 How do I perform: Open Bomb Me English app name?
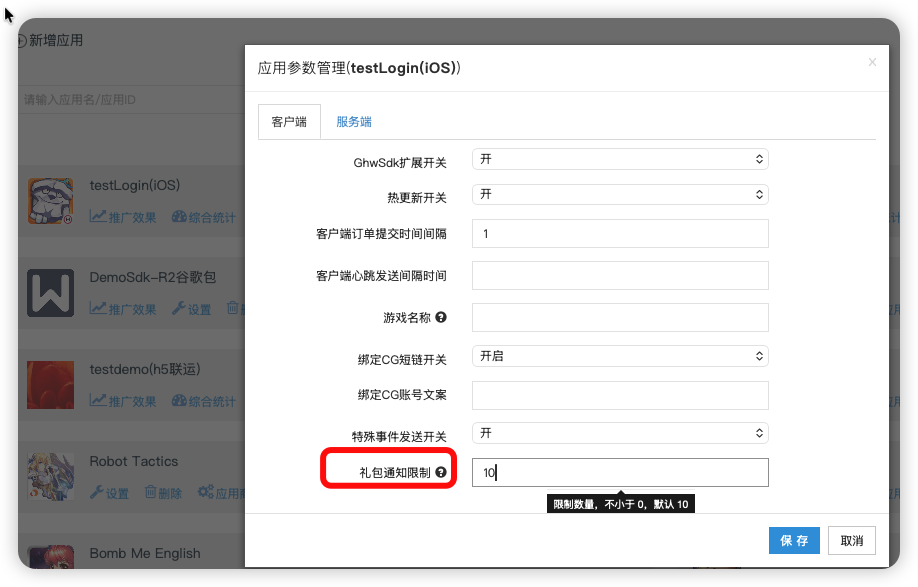coord(145,553)
